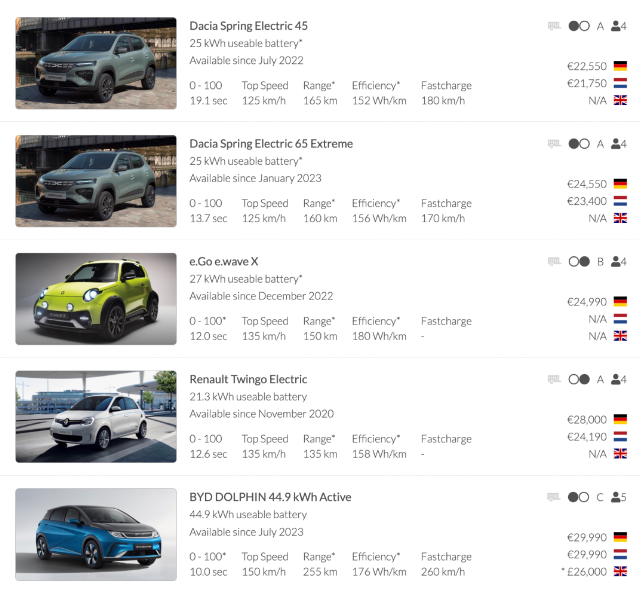Click the 180 km/h fastcharge value
This screenshot has width=640, height=590.
443,101
